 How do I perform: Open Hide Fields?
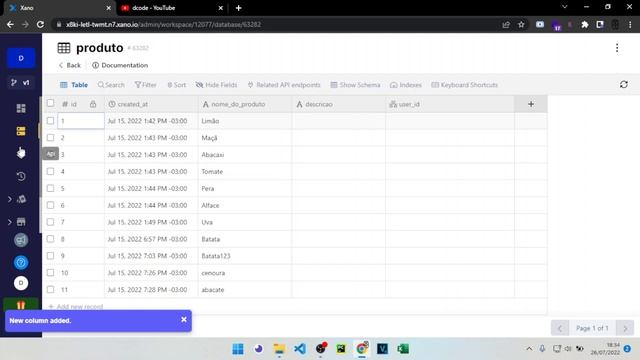tap(216, 85)
